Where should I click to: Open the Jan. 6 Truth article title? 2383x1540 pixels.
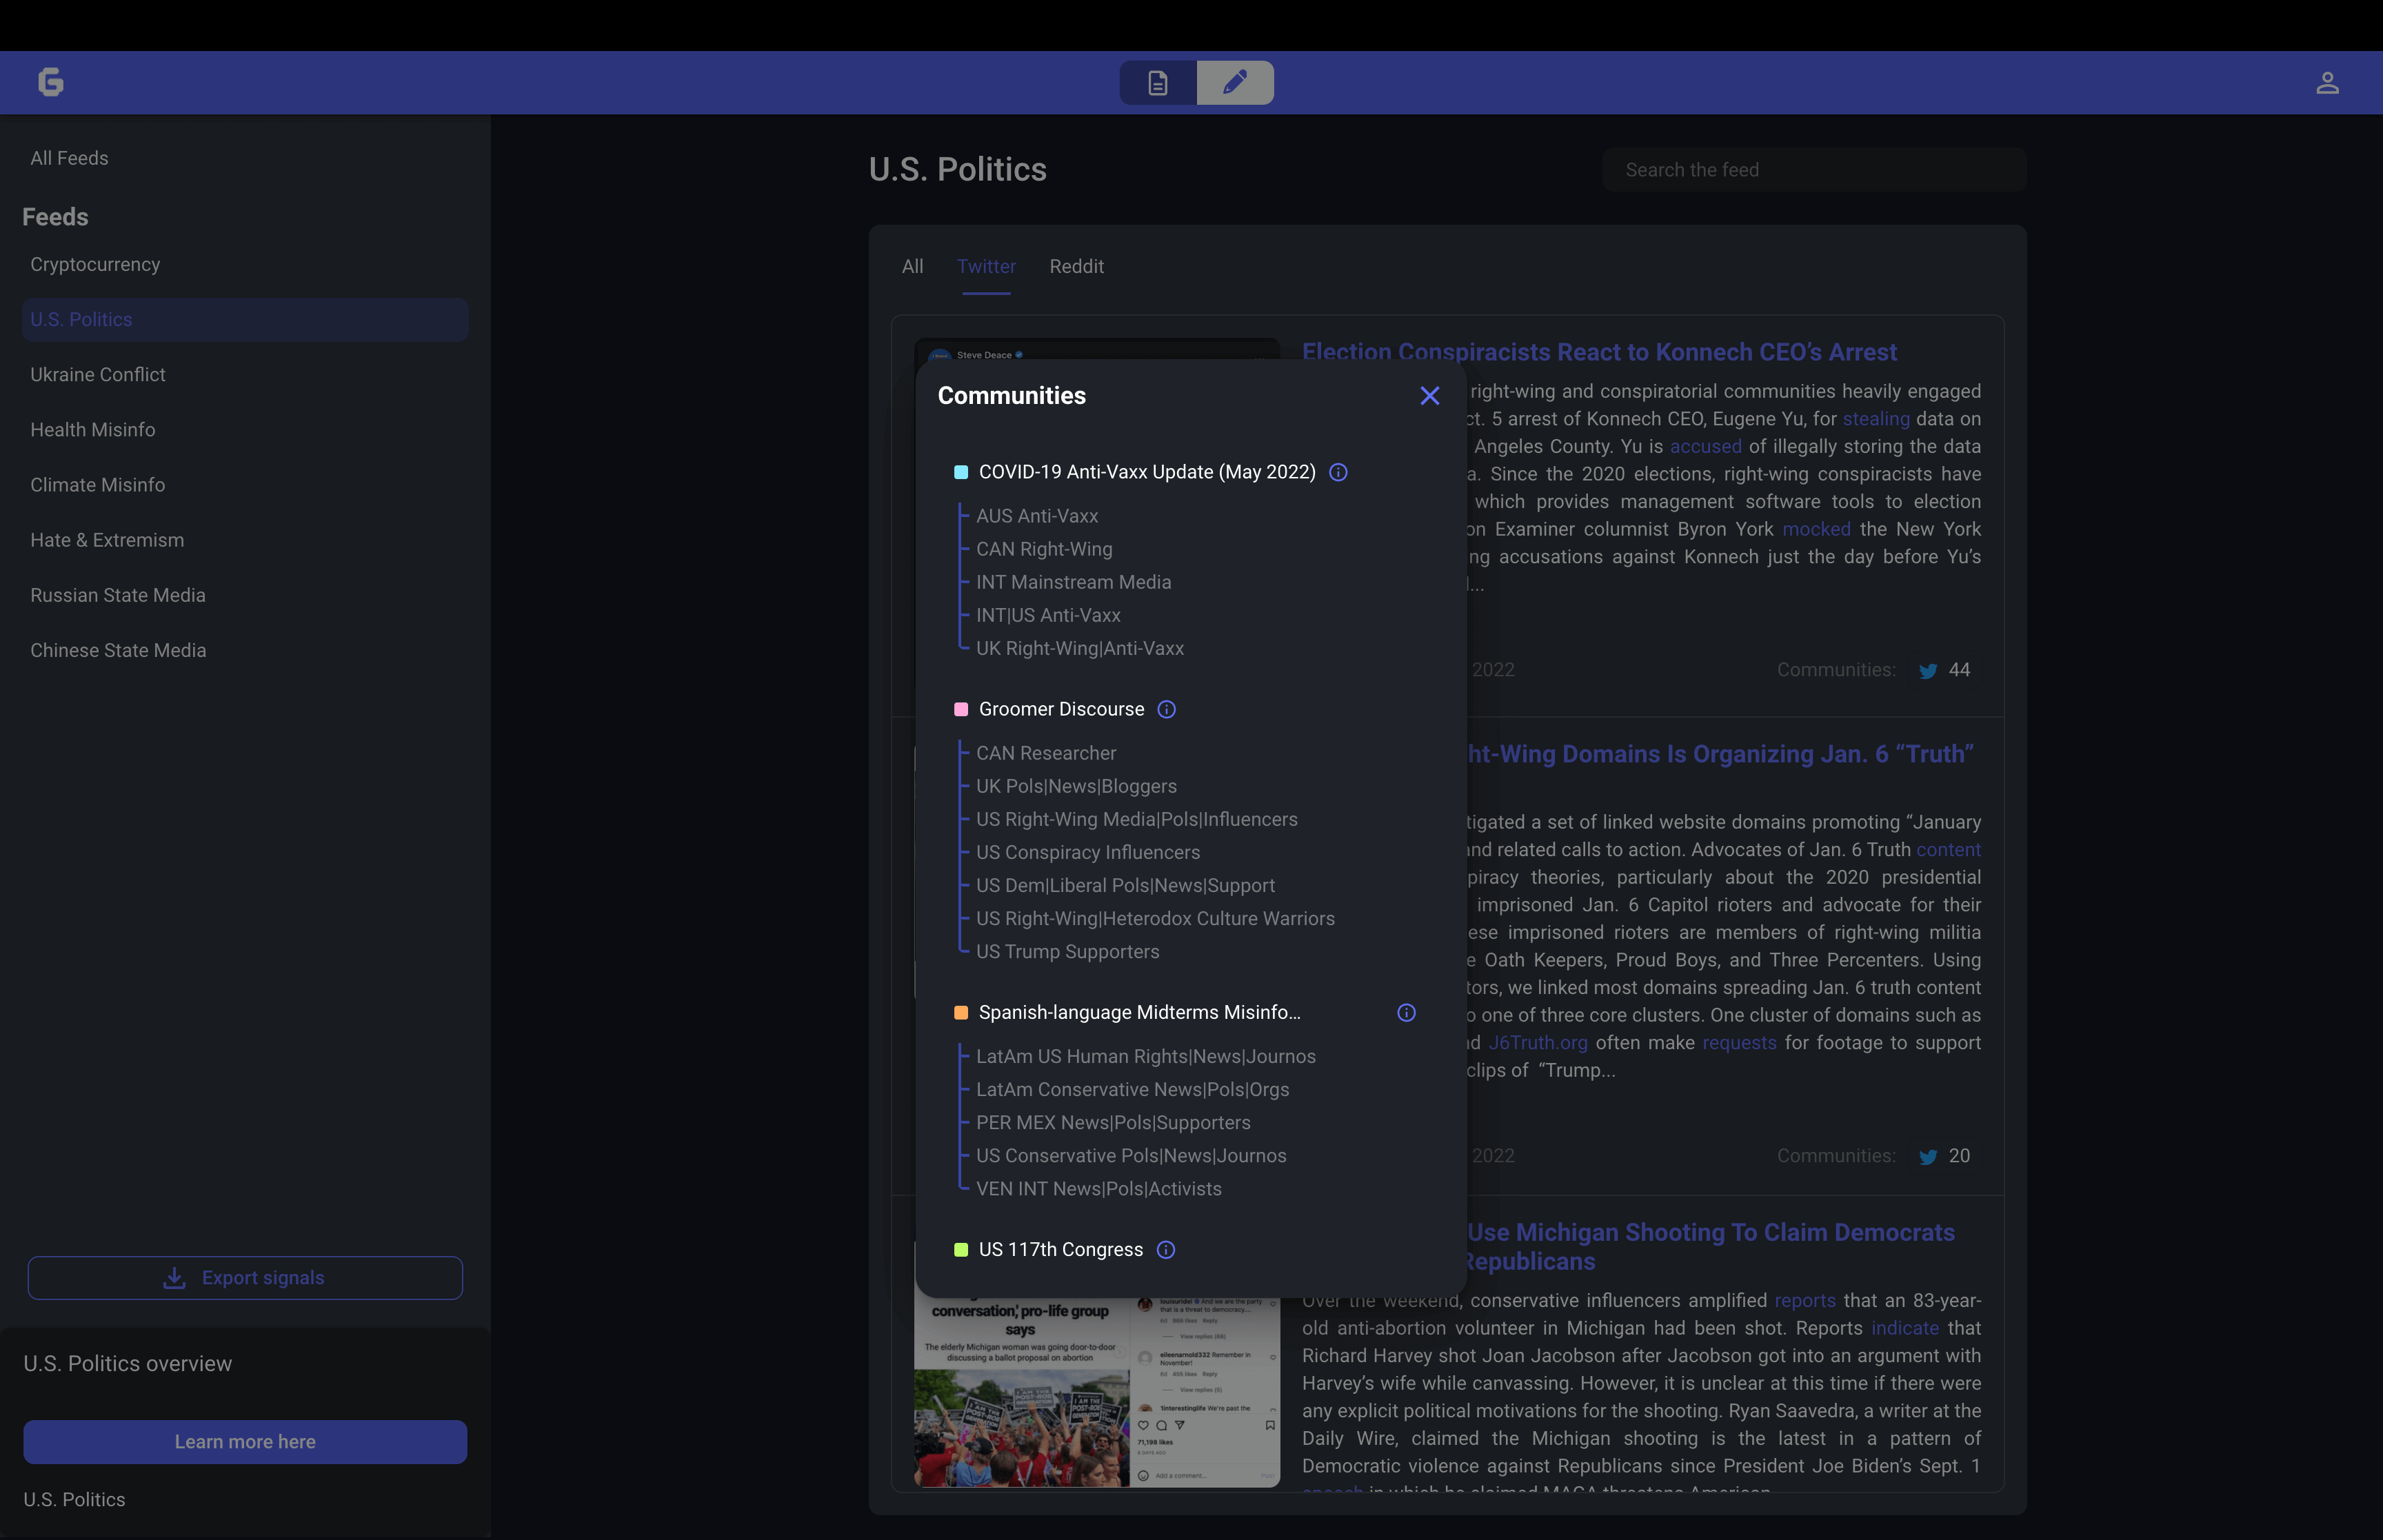tap(1720, 754)
